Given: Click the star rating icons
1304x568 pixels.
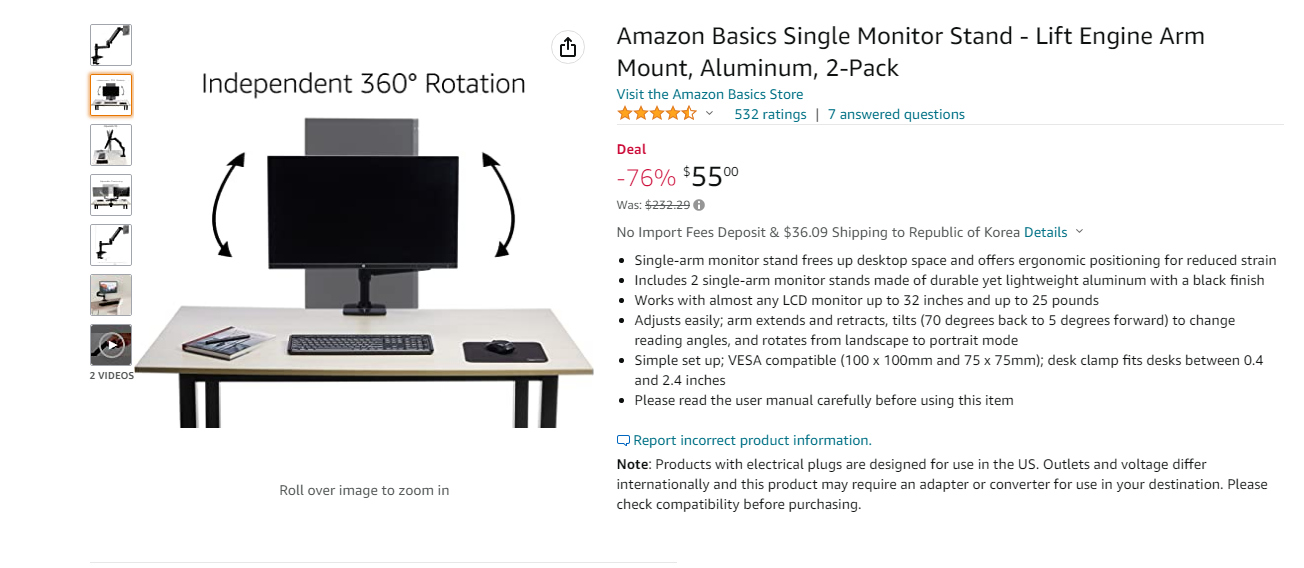Looking at the screenshot, I should (657, 114).
